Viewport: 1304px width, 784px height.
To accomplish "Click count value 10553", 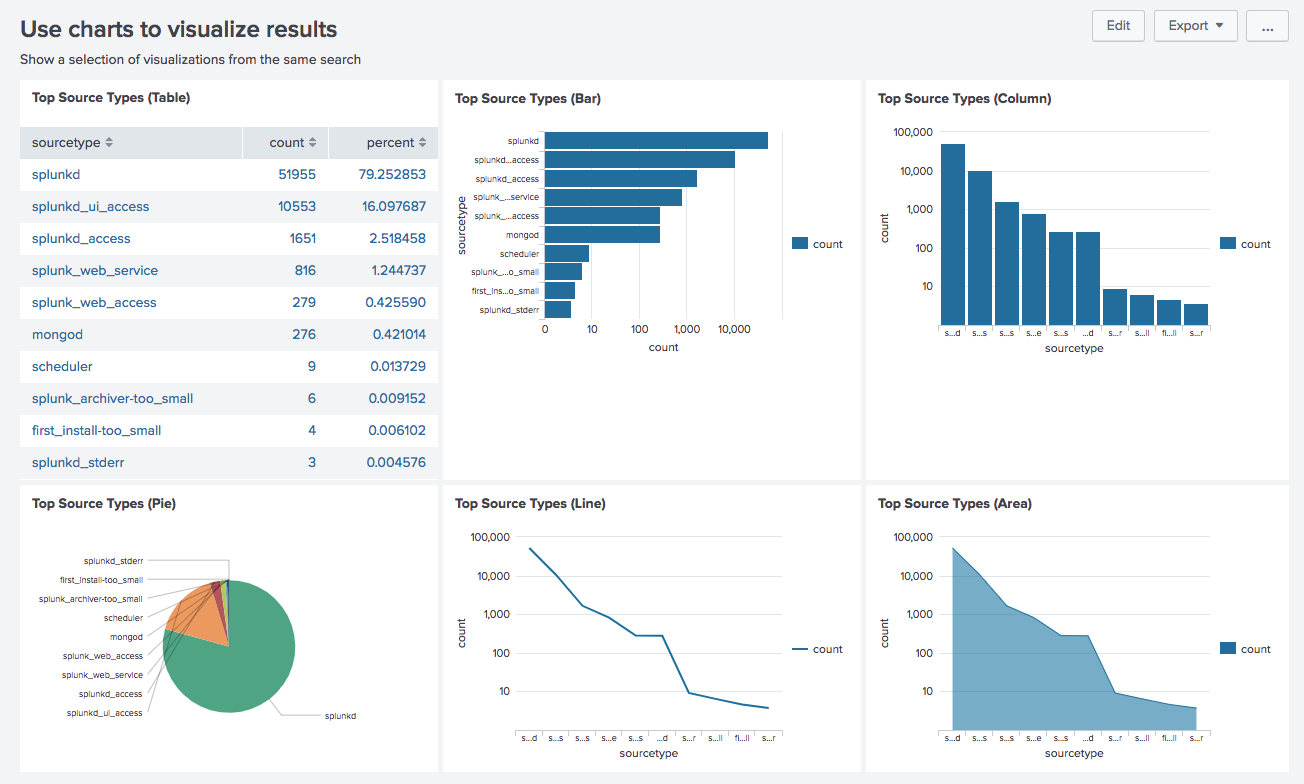I will coord(297,207).
